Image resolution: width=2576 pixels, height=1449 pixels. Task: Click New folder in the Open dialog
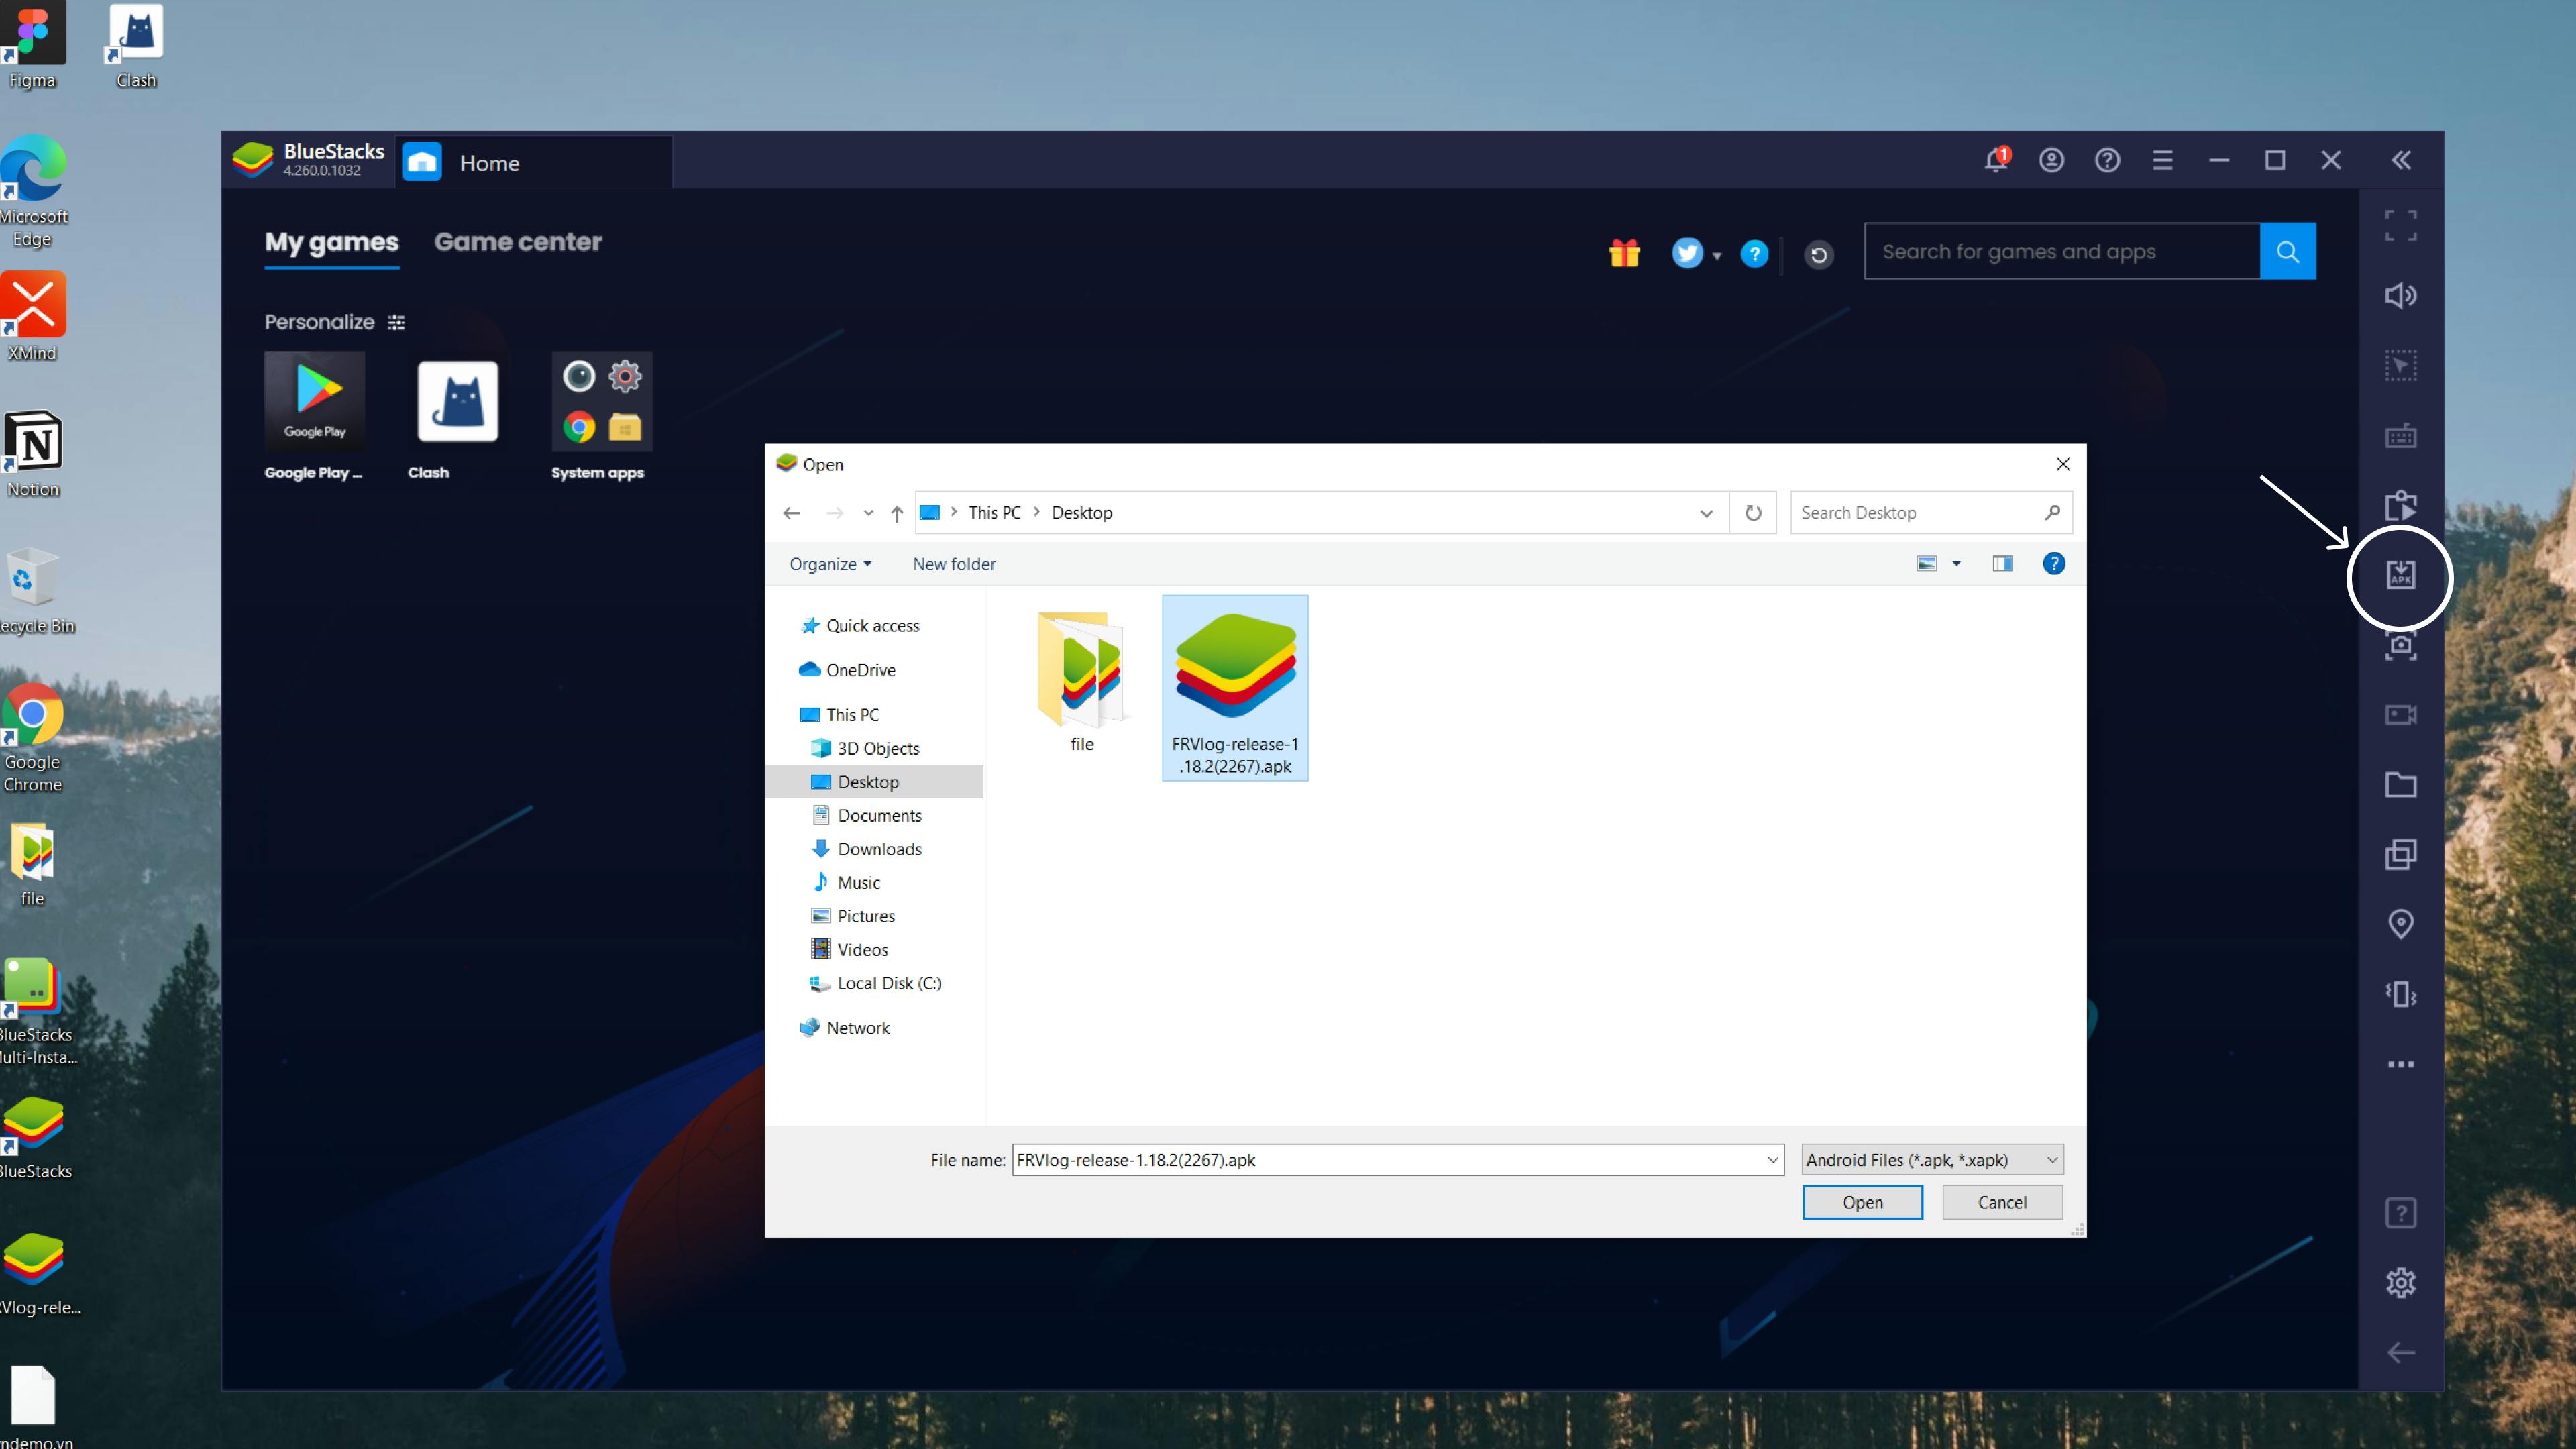954,564
